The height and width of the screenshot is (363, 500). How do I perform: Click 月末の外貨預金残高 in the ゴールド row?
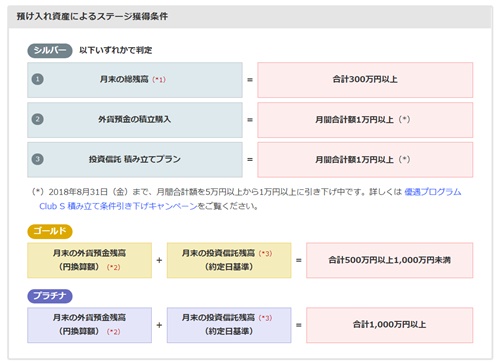pos(89,253)
